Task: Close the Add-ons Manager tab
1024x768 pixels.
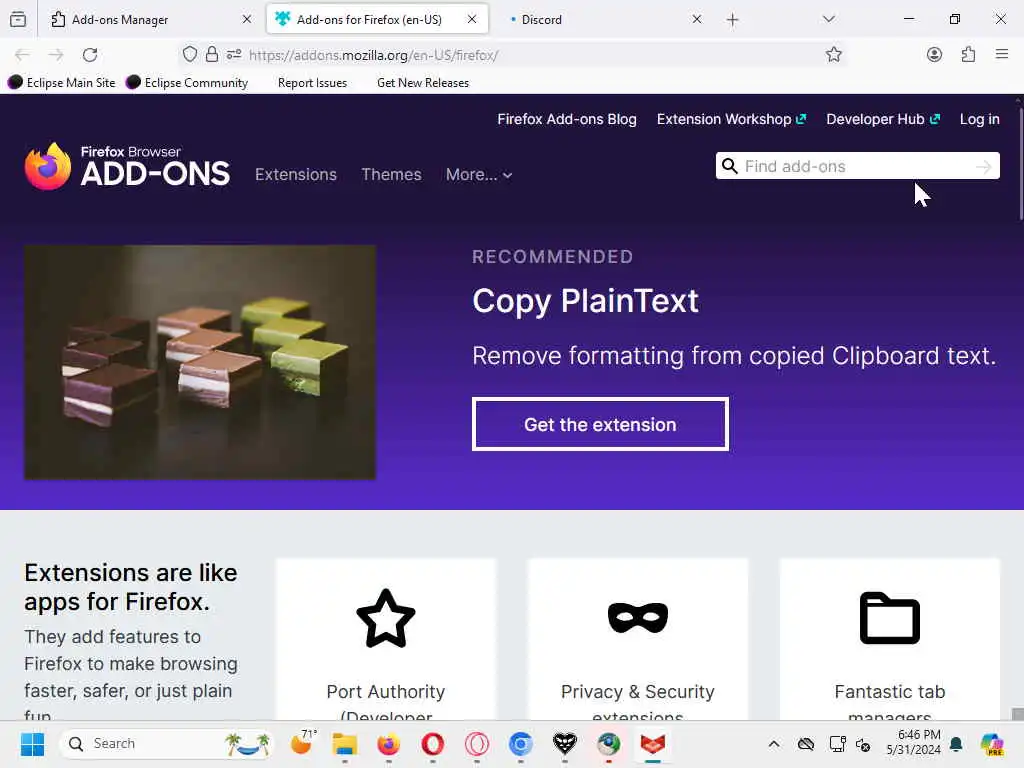Action: pos(247,20)
